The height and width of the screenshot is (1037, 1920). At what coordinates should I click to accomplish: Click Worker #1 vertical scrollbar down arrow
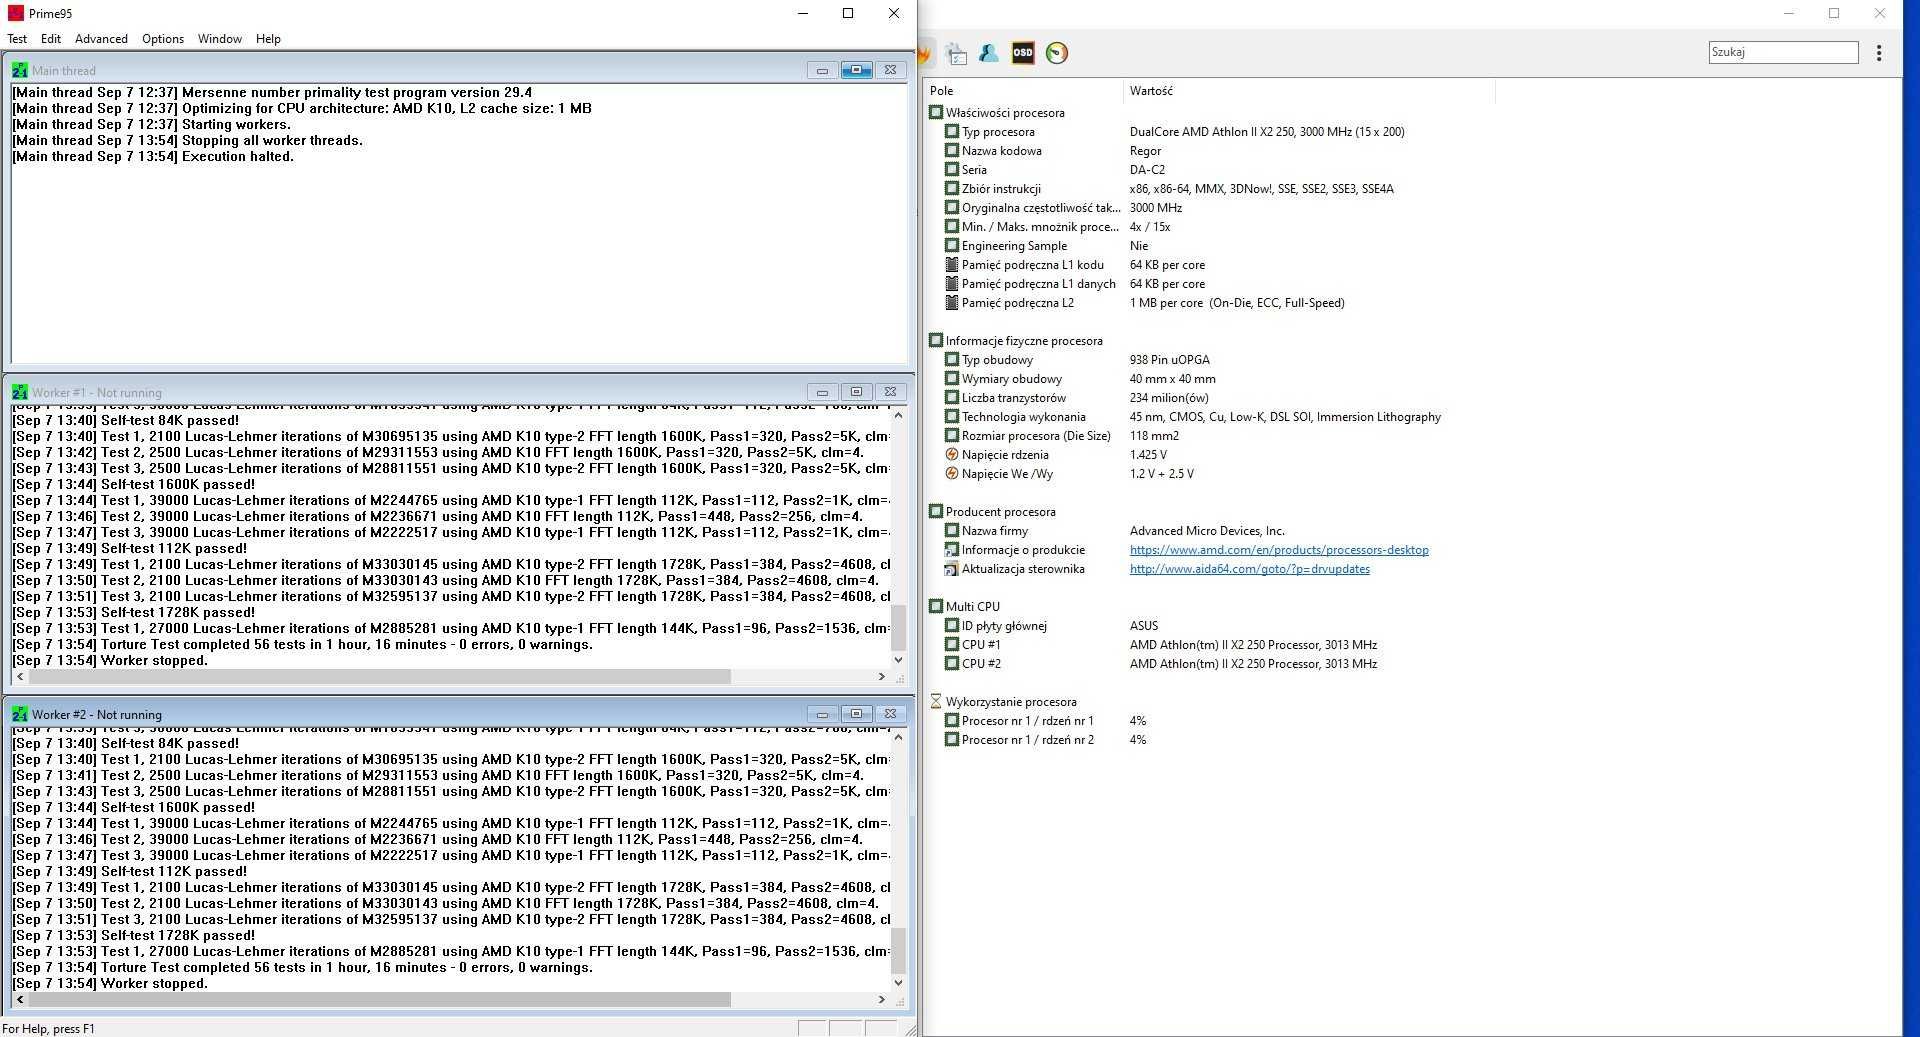pyautogui.click(x=898, y=659)
